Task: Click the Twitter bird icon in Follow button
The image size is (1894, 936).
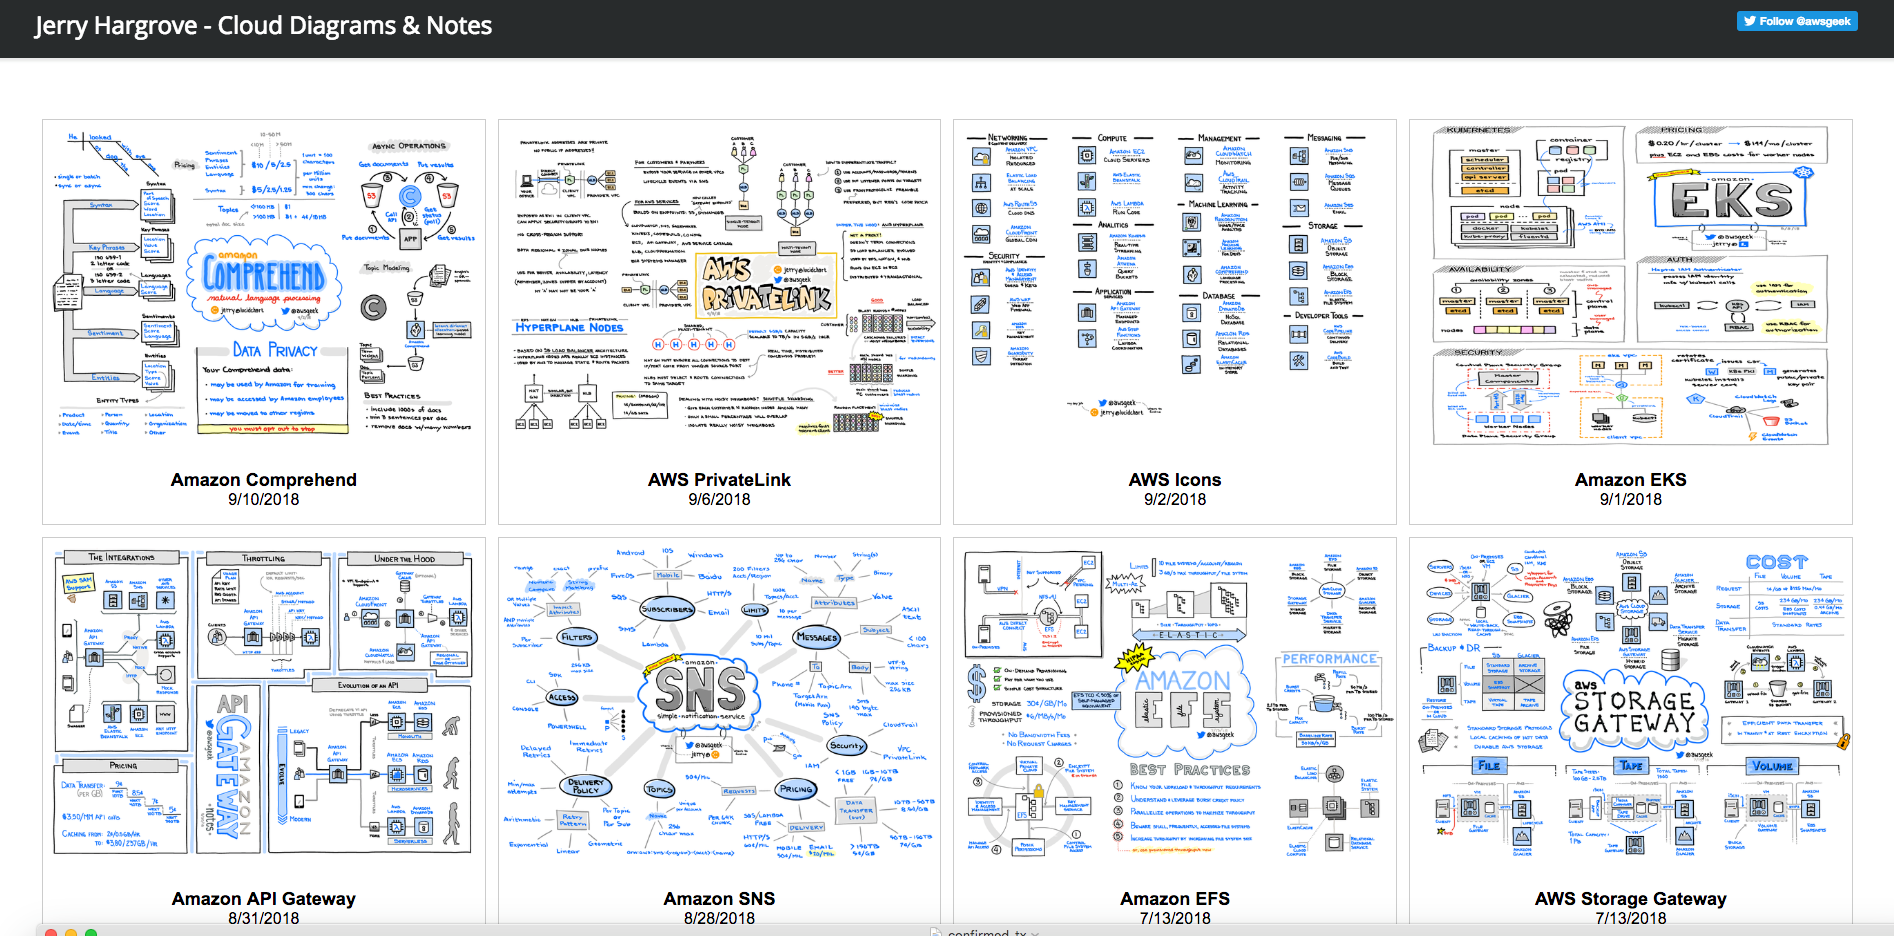Action: [x=1750, y=21]
